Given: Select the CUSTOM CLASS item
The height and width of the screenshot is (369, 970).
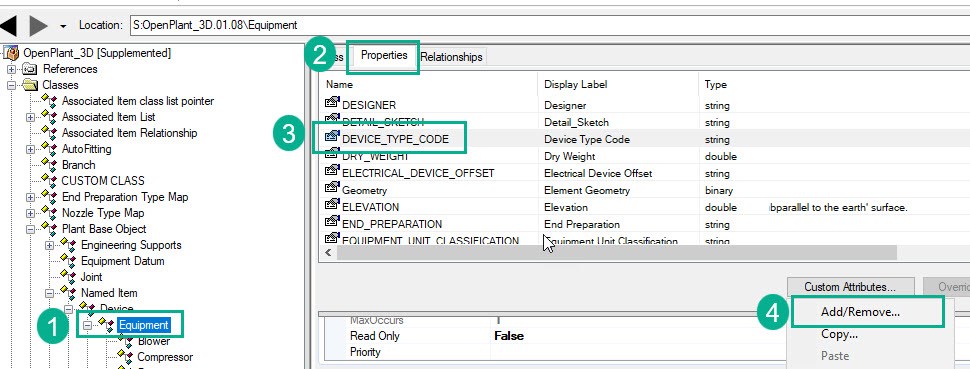Looking at the screenshot, I should pos(103,181).
